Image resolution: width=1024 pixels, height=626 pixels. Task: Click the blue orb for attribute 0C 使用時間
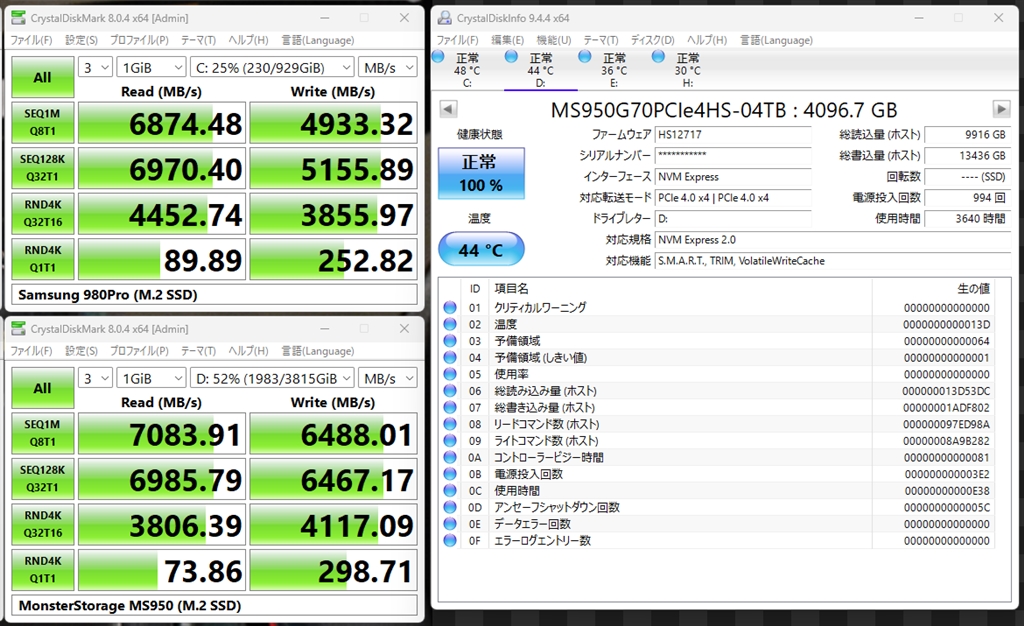[450, 491]
